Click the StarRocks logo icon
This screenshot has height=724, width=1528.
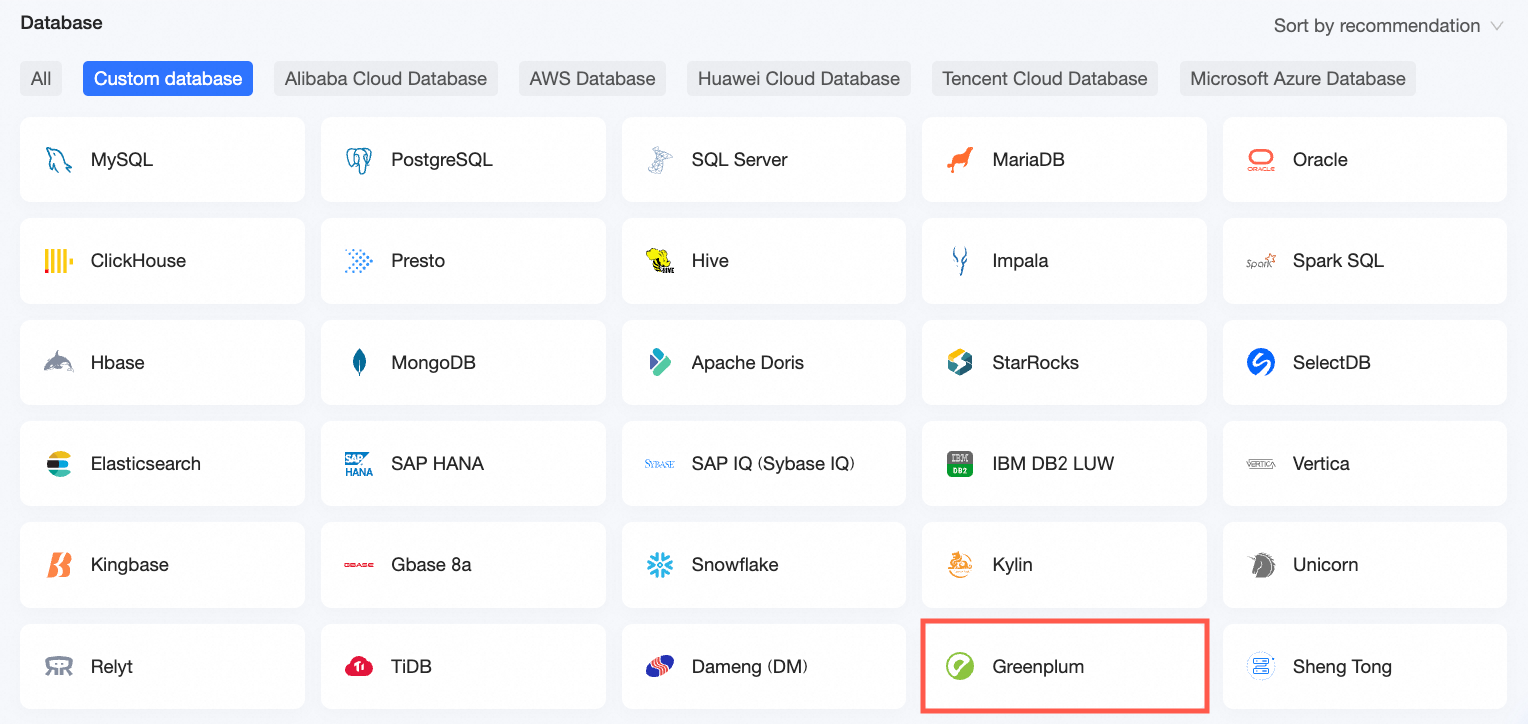click(x=960, y=362)
